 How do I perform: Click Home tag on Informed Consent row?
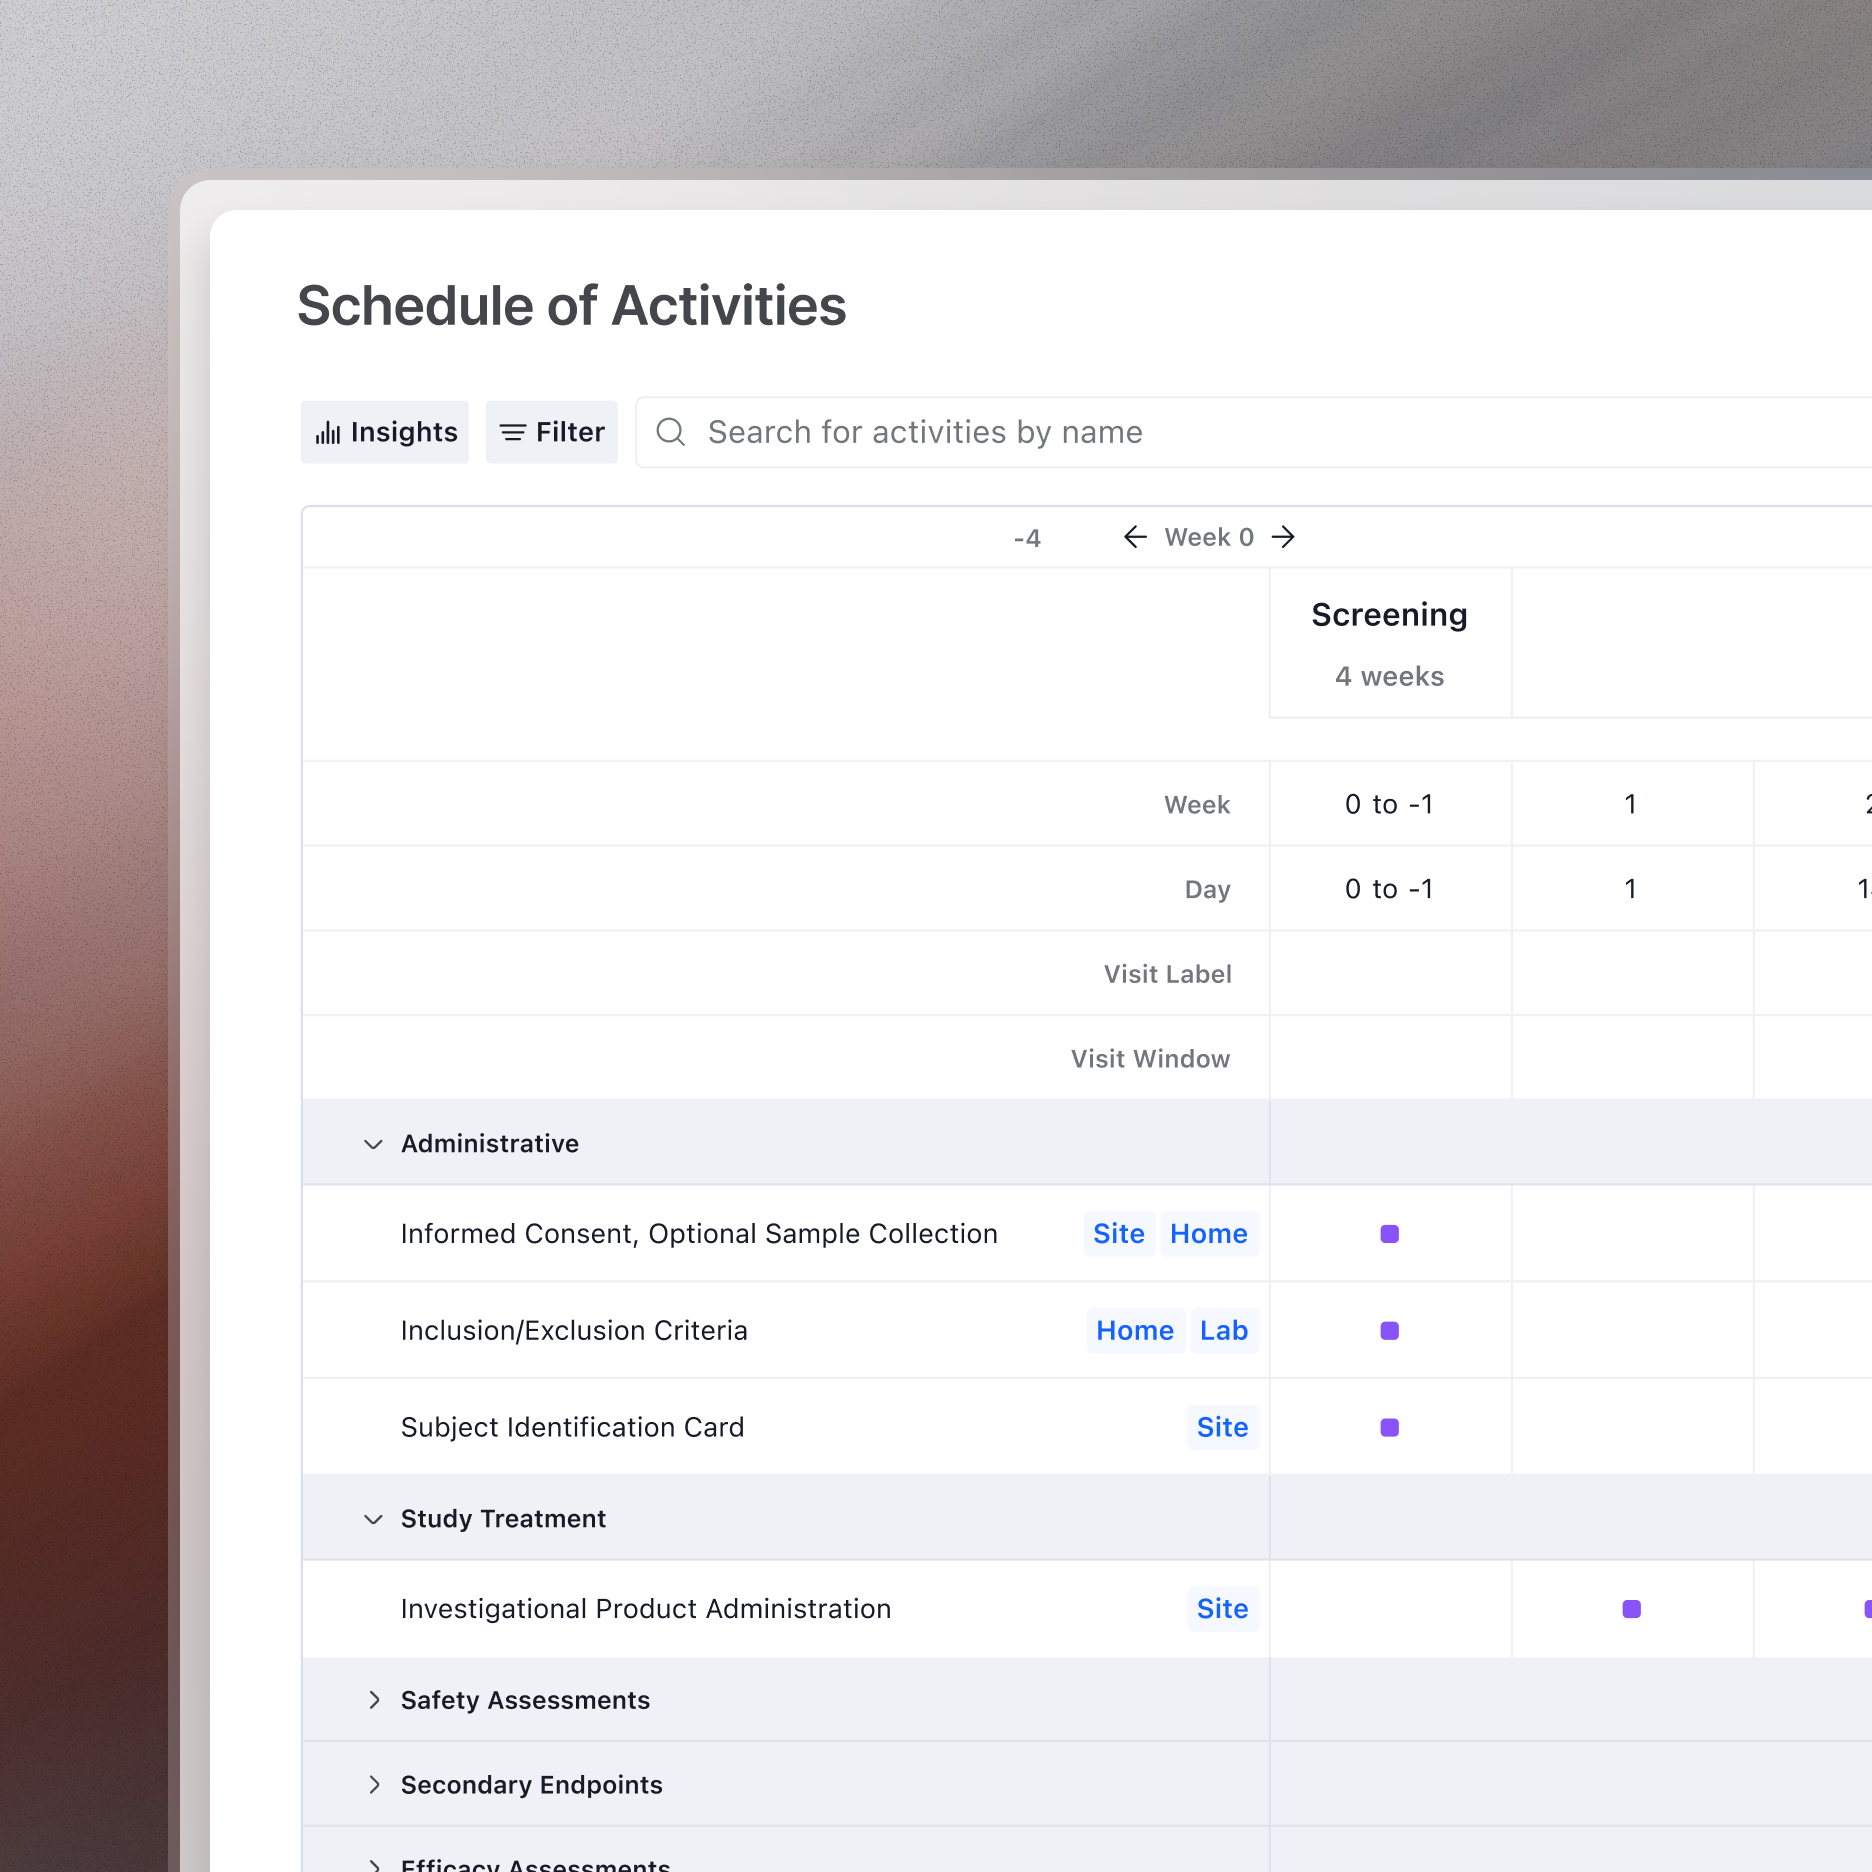(x=1209, y=1234)
